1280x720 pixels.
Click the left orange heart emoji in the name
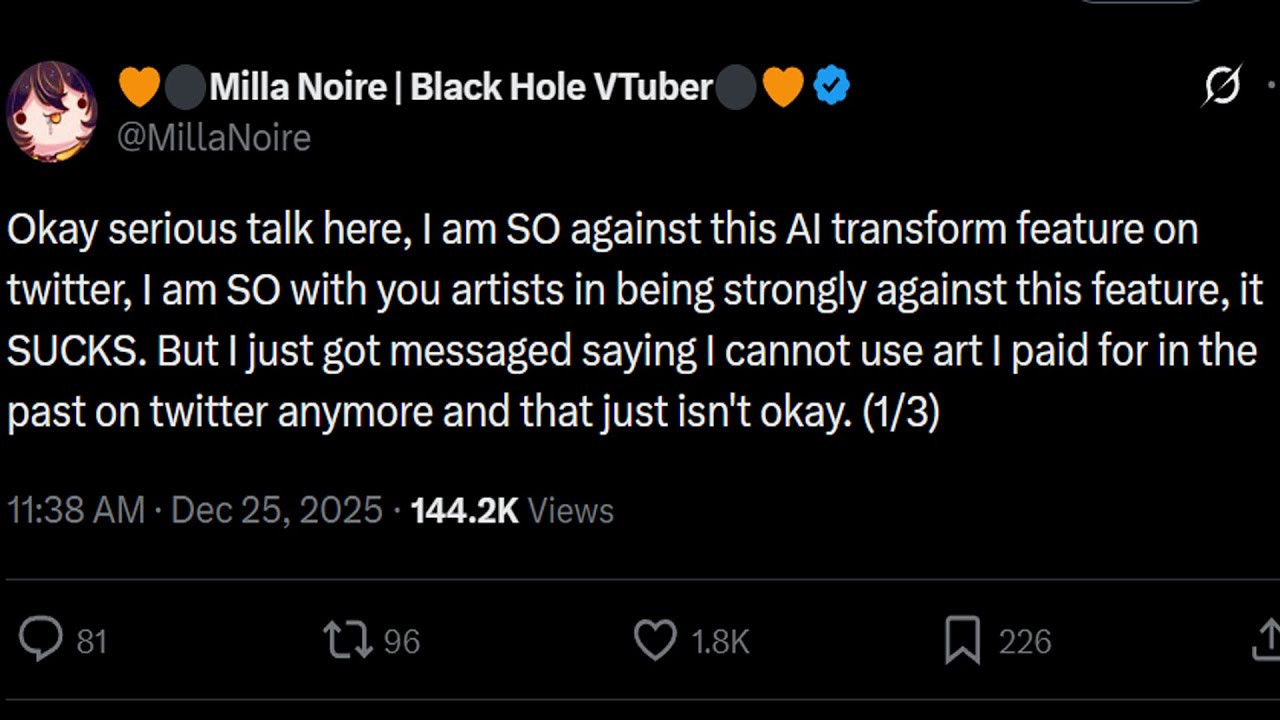tap(139, 87)
